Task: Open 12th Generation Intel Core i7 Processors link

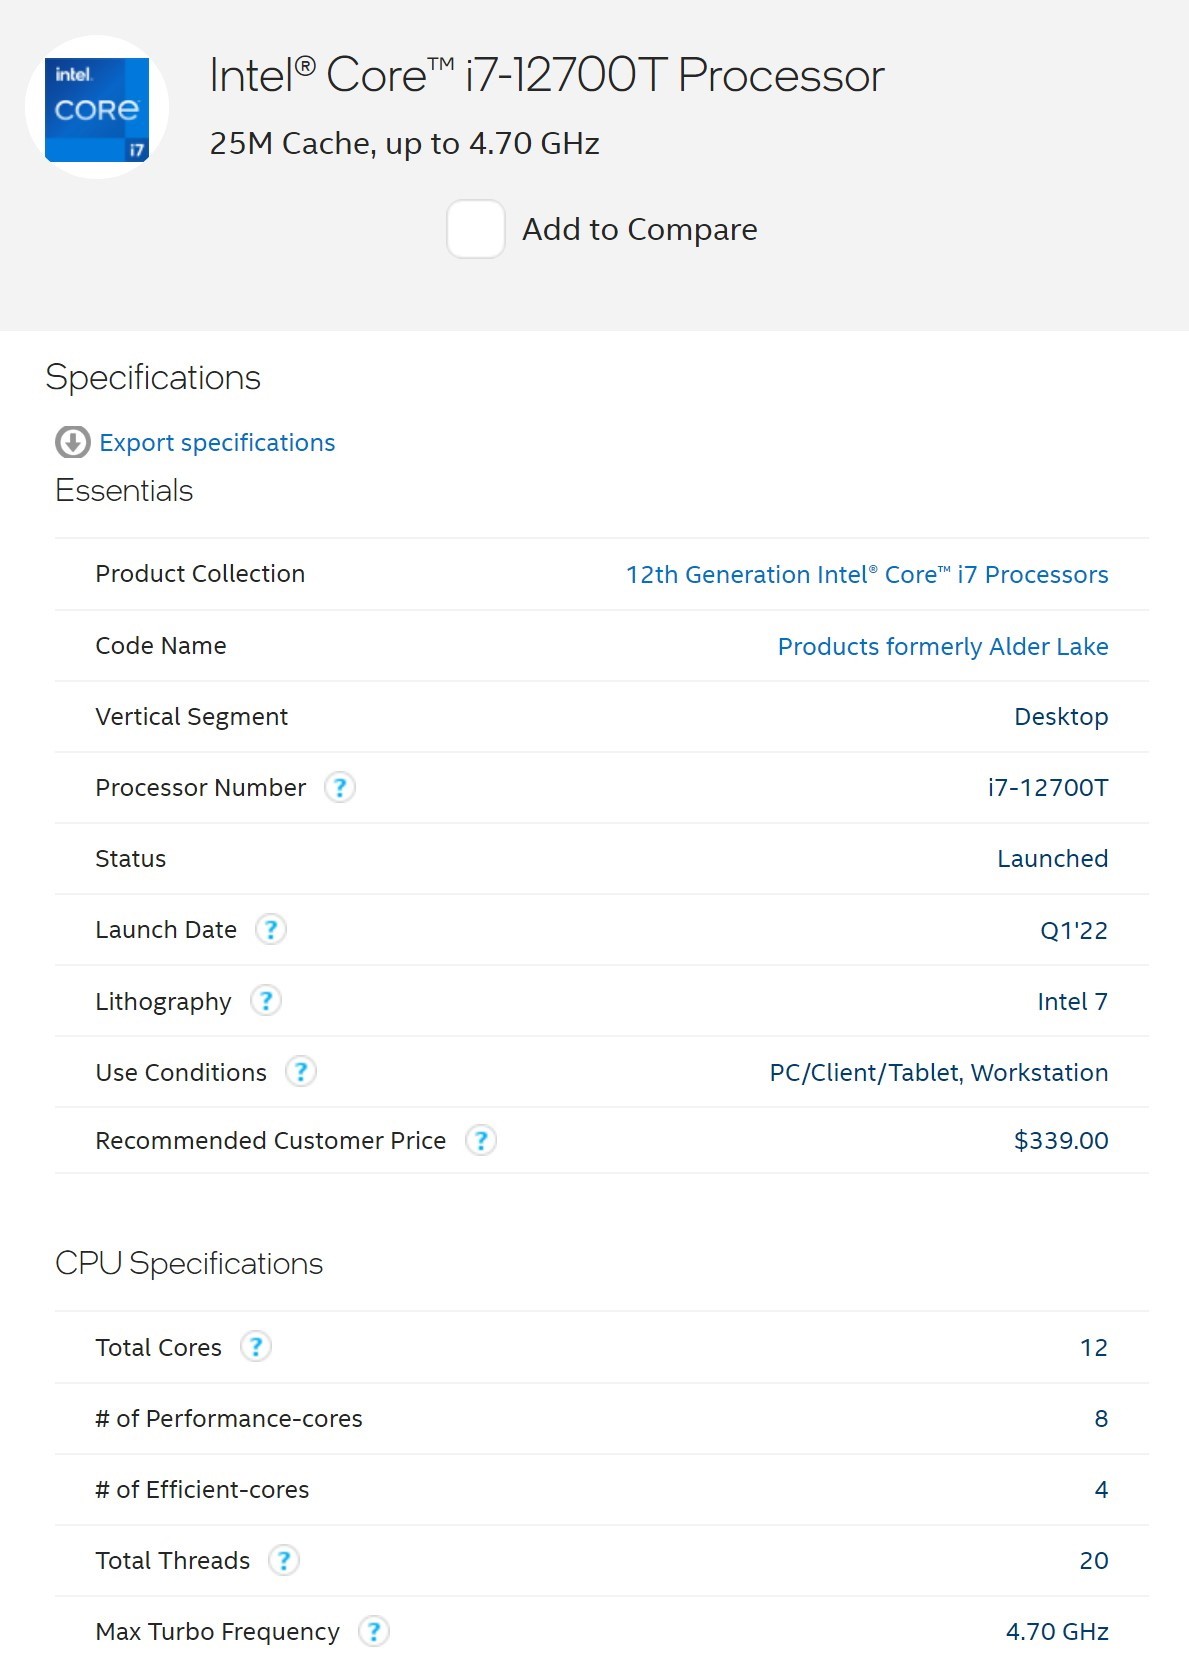Action: click(866, 575)
